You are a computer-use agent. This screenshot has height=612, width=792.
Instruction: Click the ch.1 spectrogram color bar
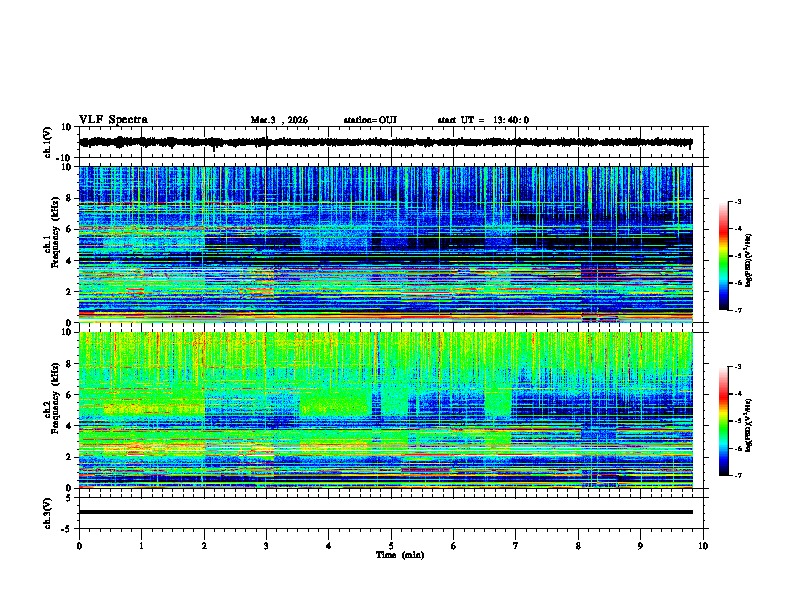723,256
